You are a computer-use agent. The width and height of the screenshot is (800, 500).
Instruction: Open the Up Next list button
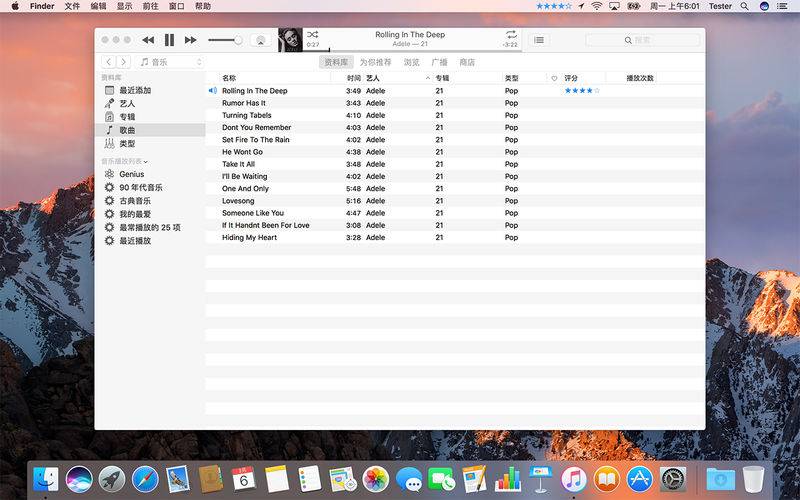539,40
